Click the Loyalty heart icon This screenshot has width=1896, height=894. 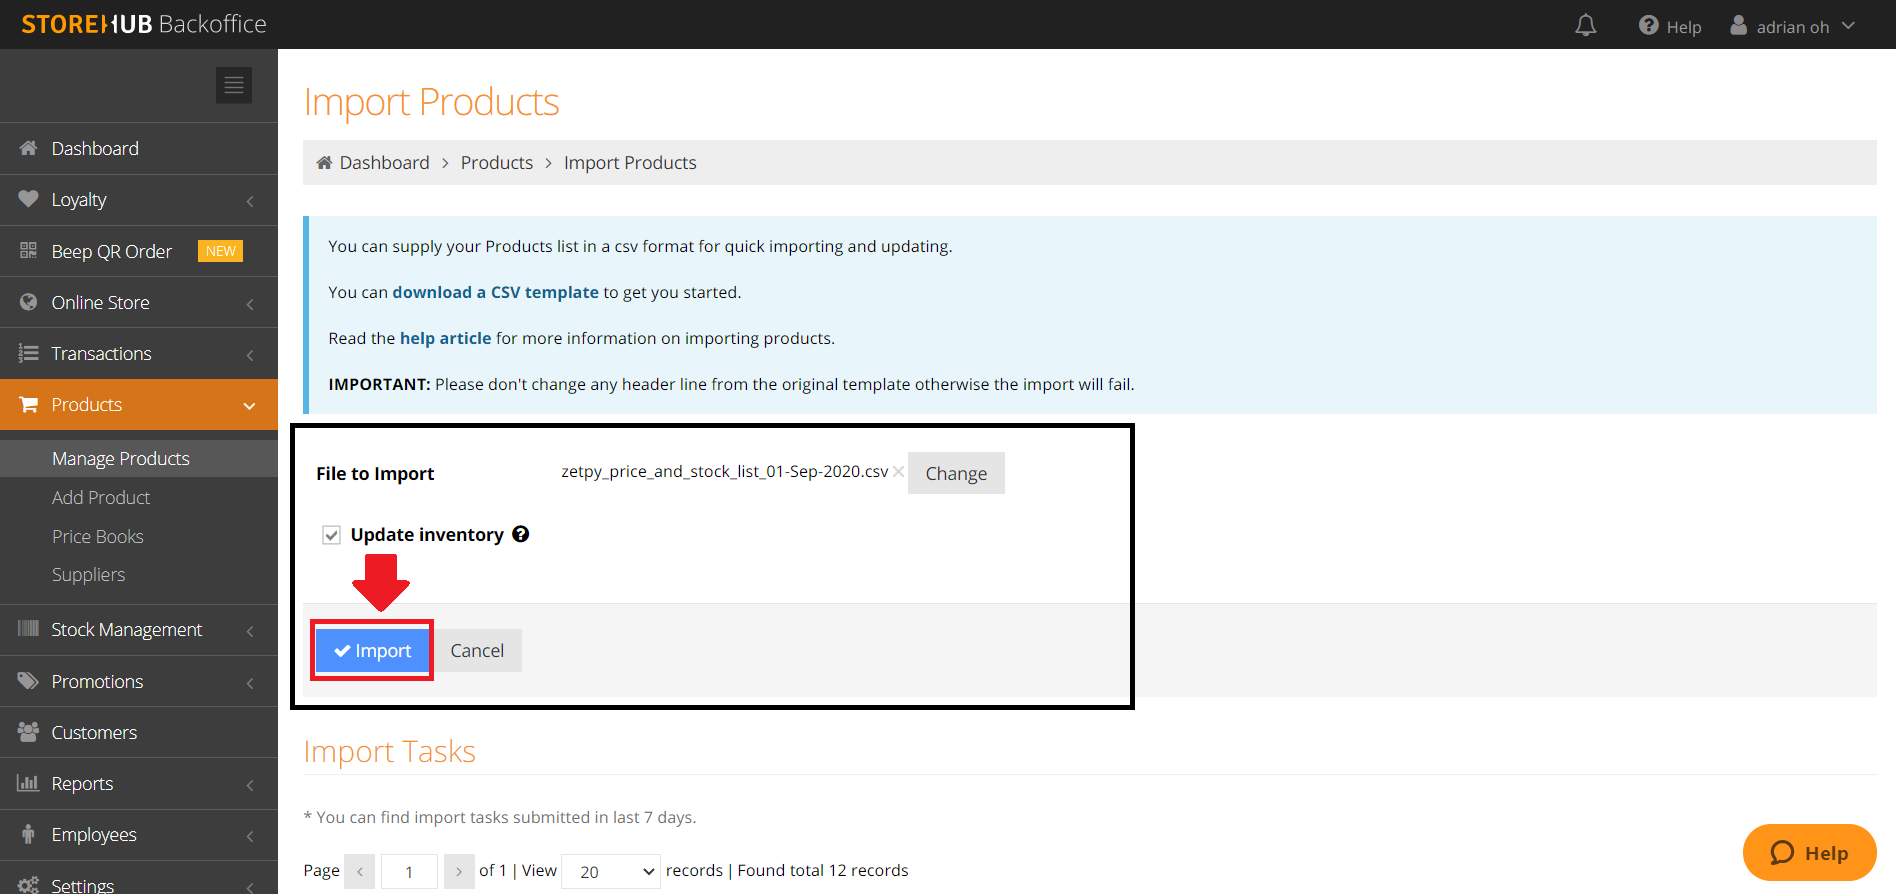pos(28,199)
